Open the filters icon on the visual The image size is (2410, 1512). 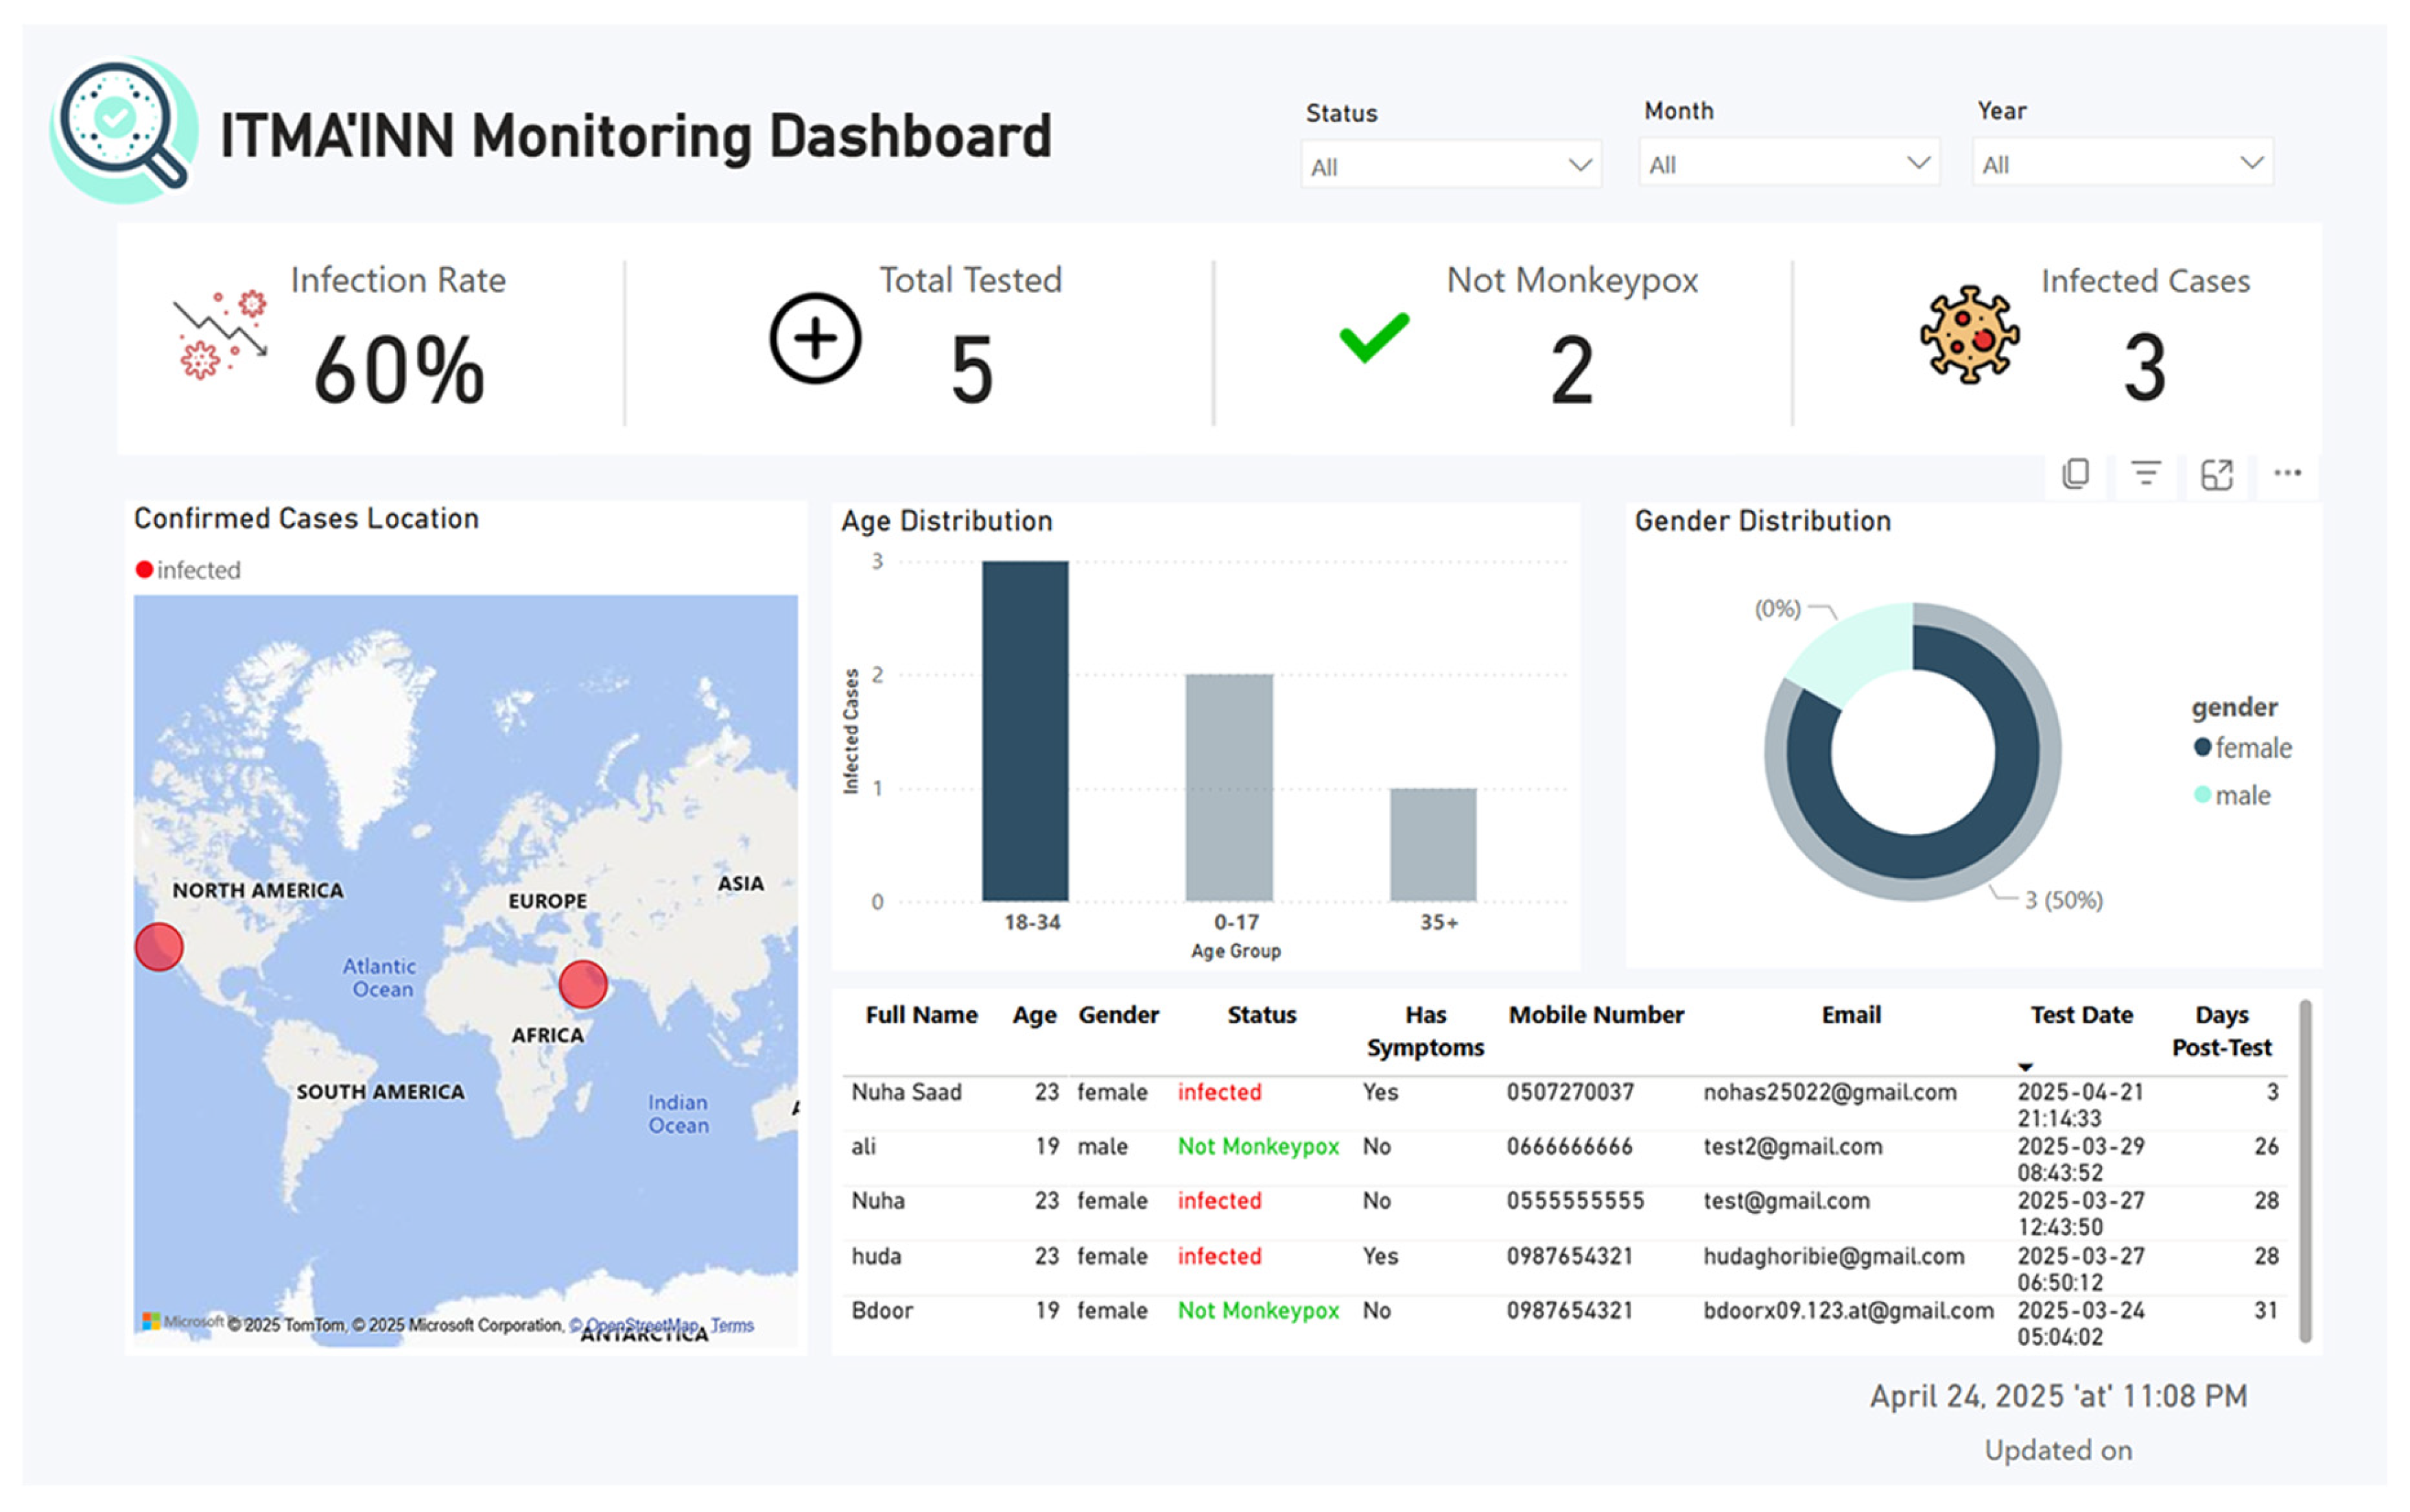coord(2145,474)
